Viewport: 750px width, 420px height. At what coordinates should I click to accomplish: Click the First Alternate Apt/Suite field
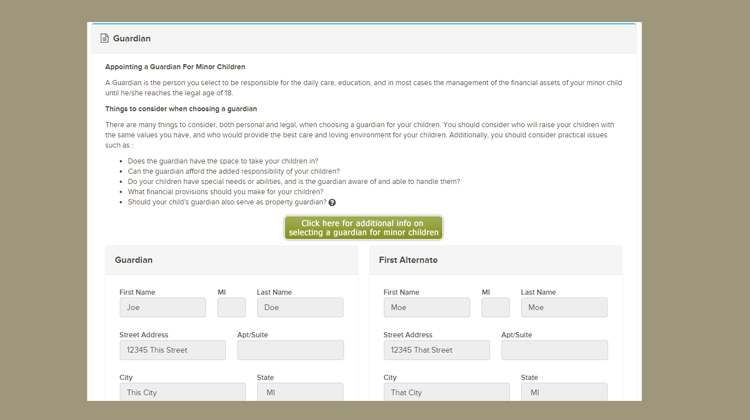(554, 350)
